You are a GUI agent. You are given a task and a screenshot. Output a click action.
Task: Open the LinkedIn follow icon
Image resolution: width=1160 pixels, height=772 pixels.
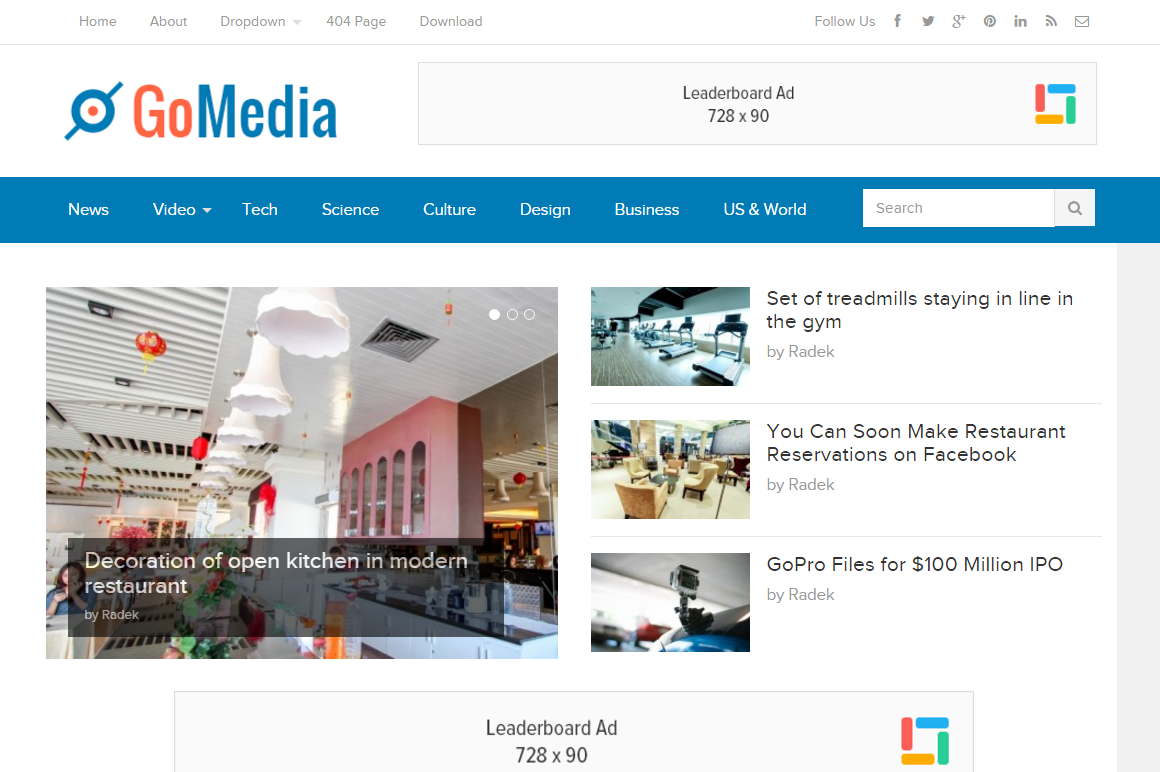click(x=1020, y=21)
